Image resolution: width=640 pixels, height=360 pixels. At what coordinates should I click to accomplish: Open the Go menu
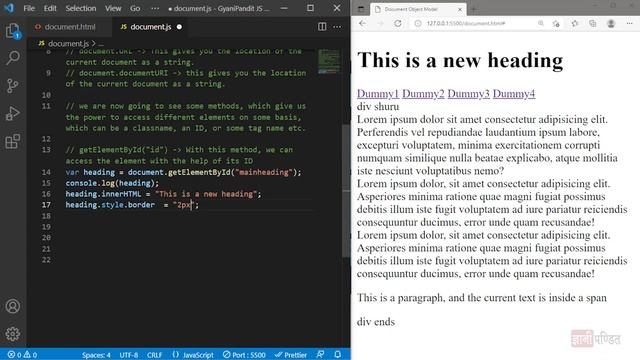(x=135, y=8)
